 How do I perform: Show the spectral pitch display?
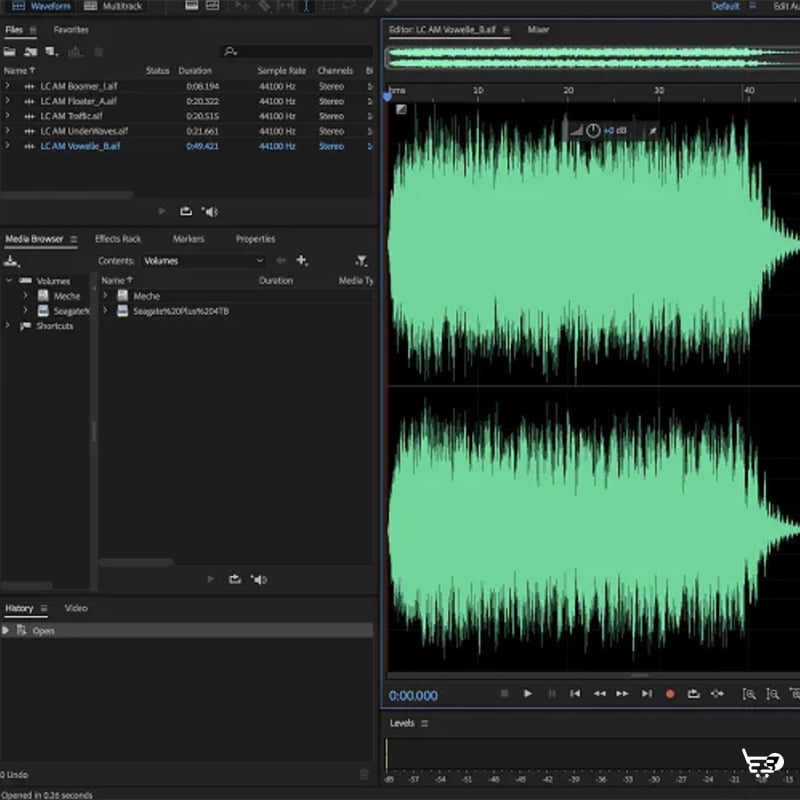pyautogui.click(x=213, y=6)
